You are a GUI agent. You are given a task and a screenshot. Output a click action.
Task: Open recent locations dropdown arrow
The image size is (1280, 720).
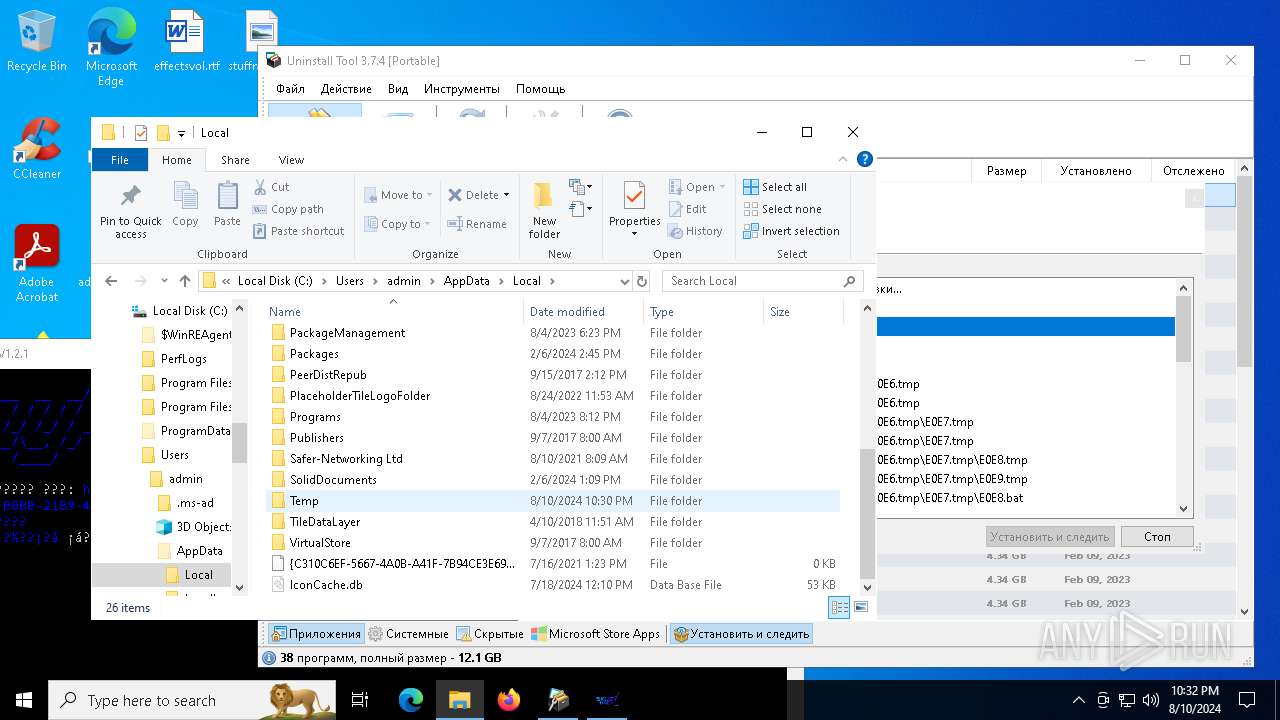165,281
